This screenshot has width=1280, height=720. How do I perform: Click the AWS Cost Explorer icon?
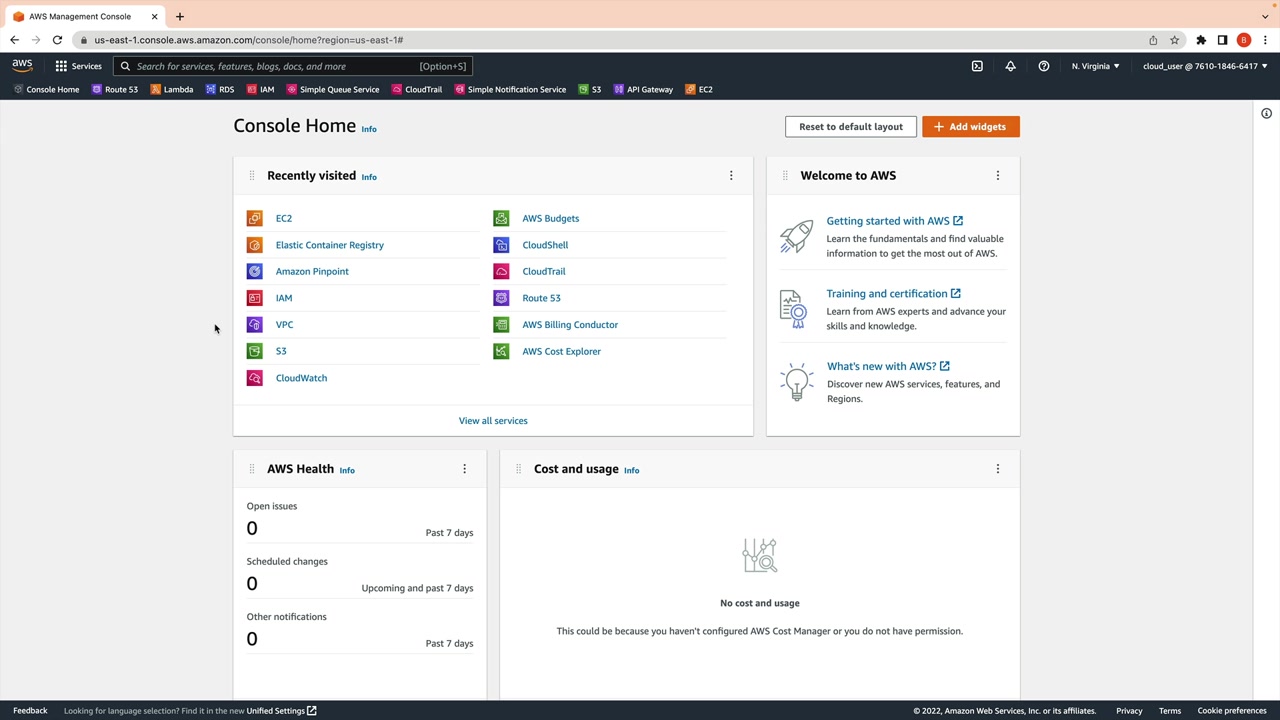pos(501,351)
